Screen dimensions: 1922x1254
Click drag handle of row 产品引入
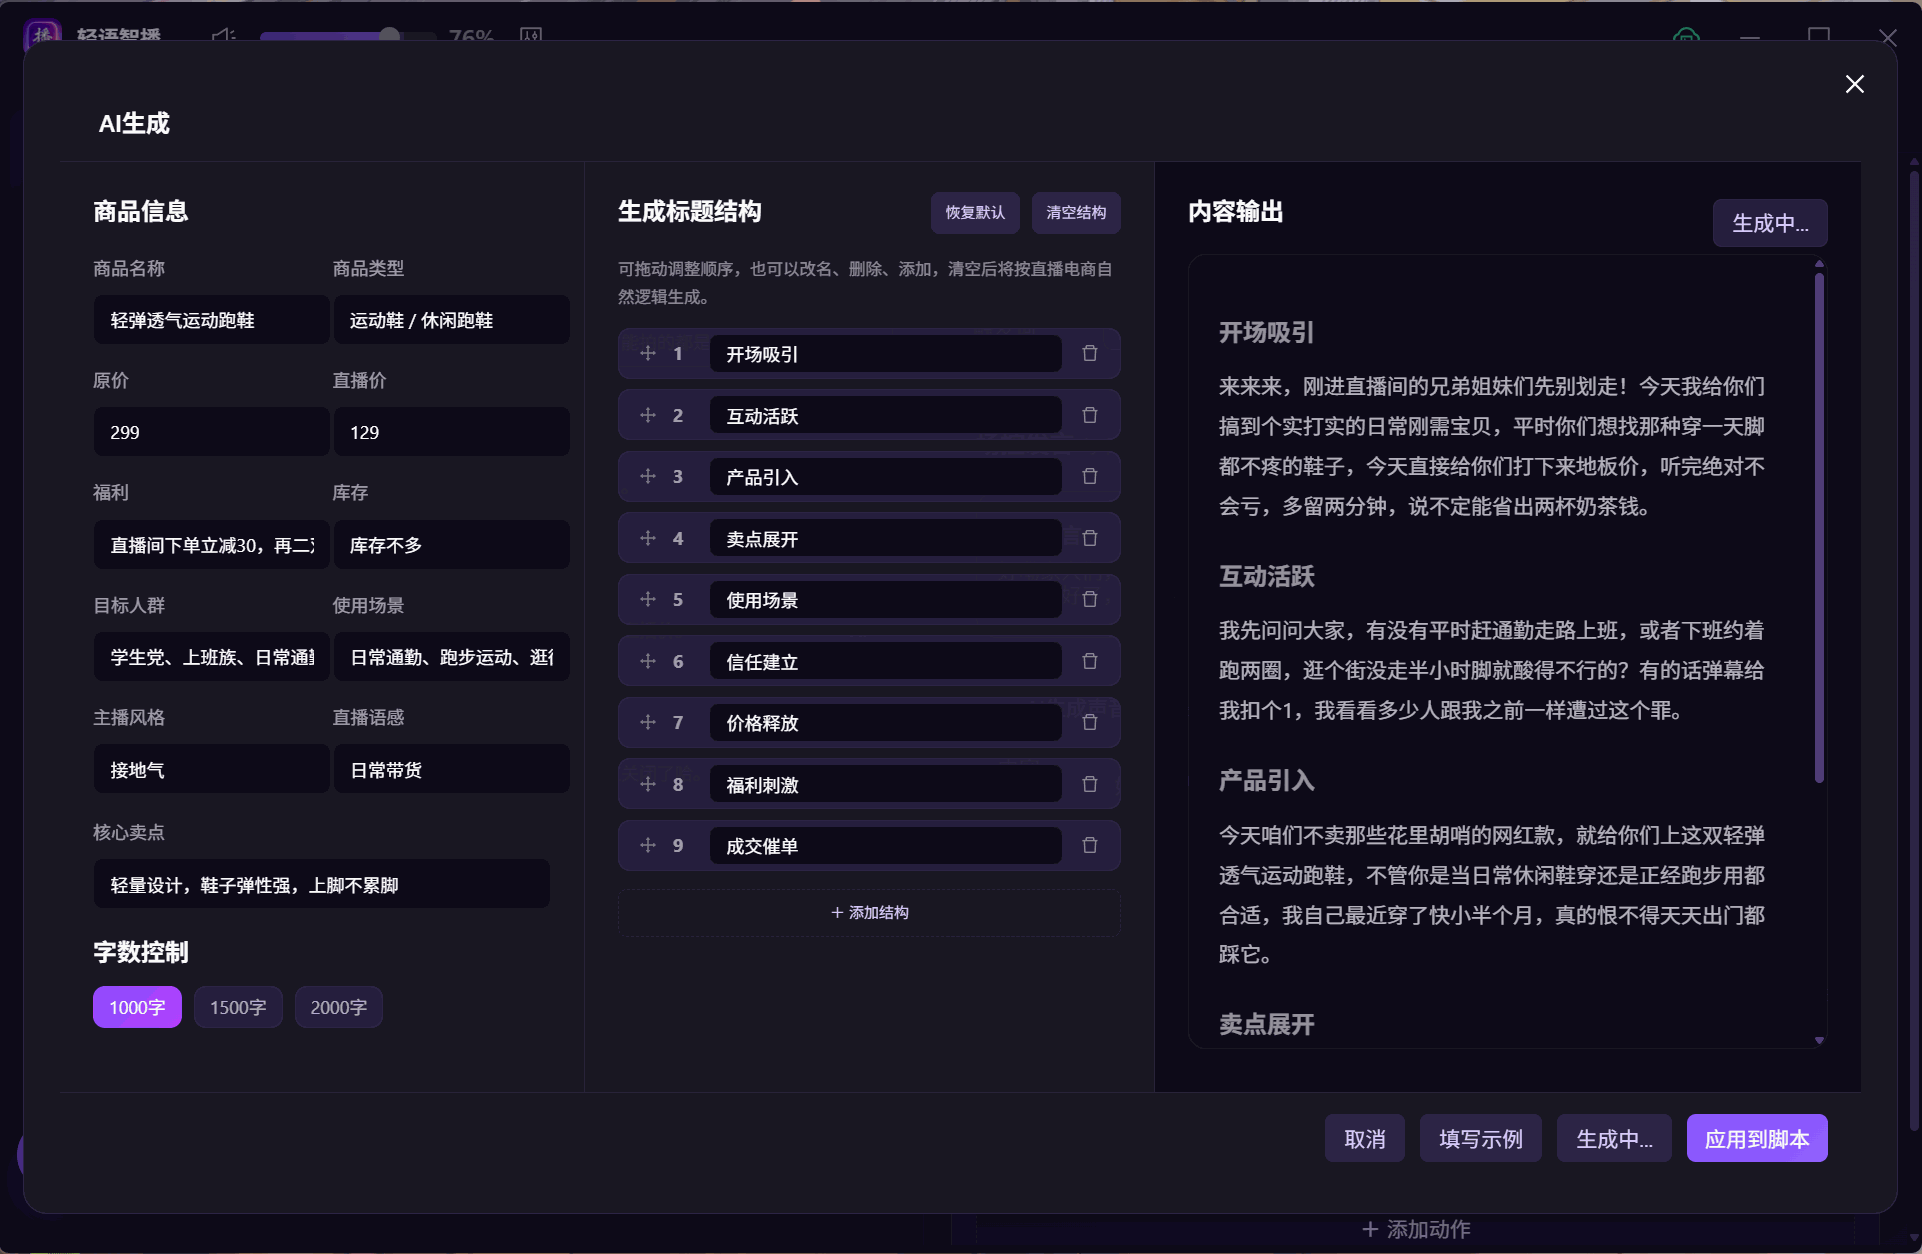[x=648, y=476]
